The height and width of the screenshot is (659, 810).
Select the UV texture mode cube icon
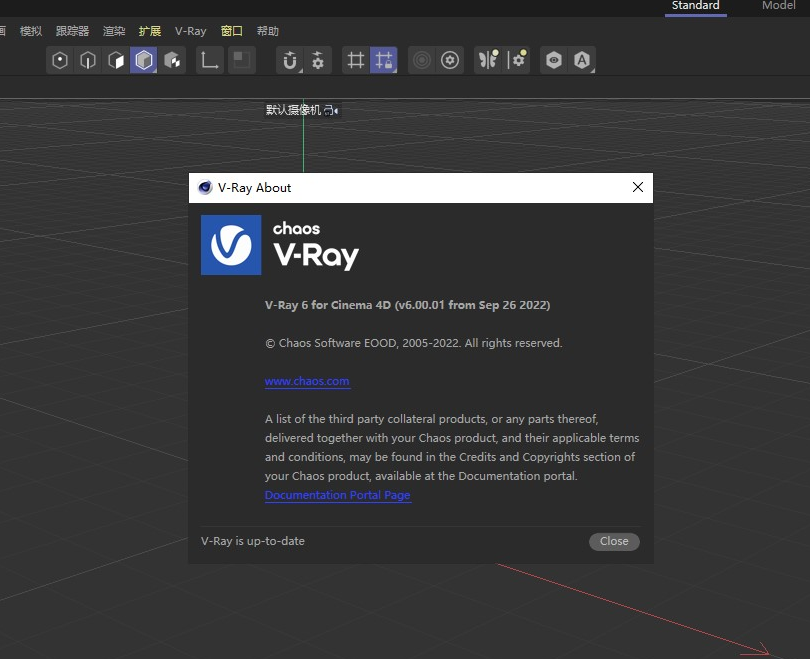click(172, 60)
